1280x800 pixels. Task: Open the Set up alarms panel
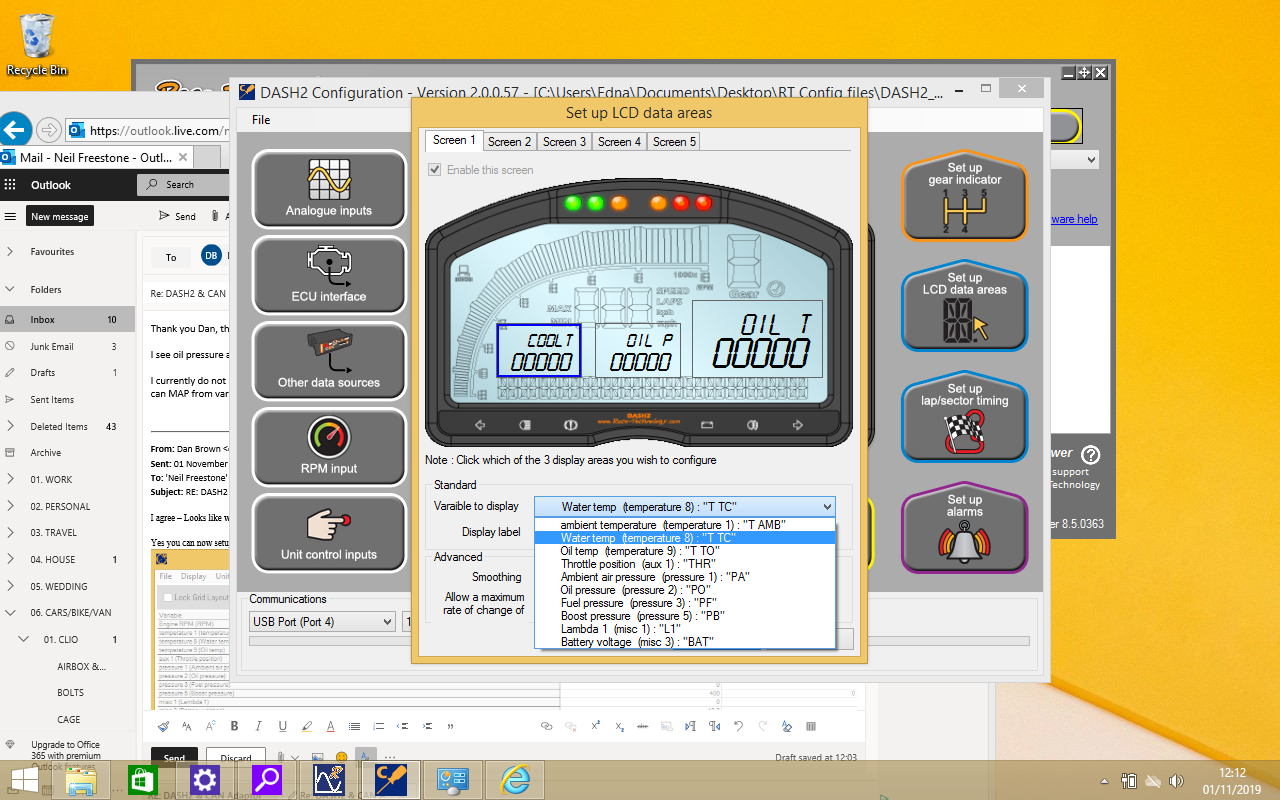click(x=964, y=529)
